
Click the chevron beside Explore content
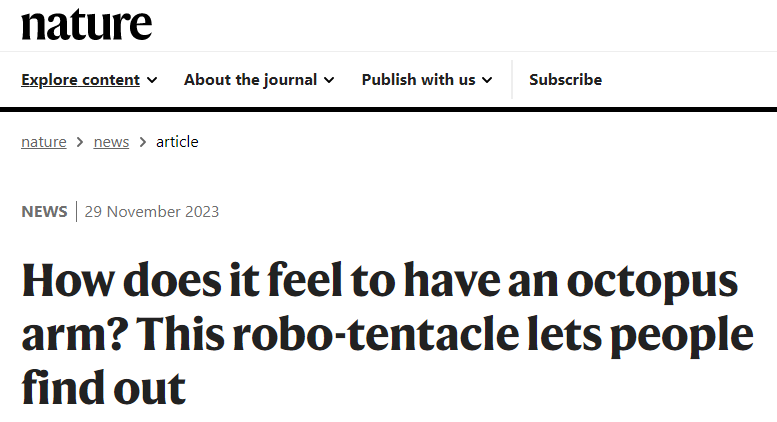tap(152, 80)
